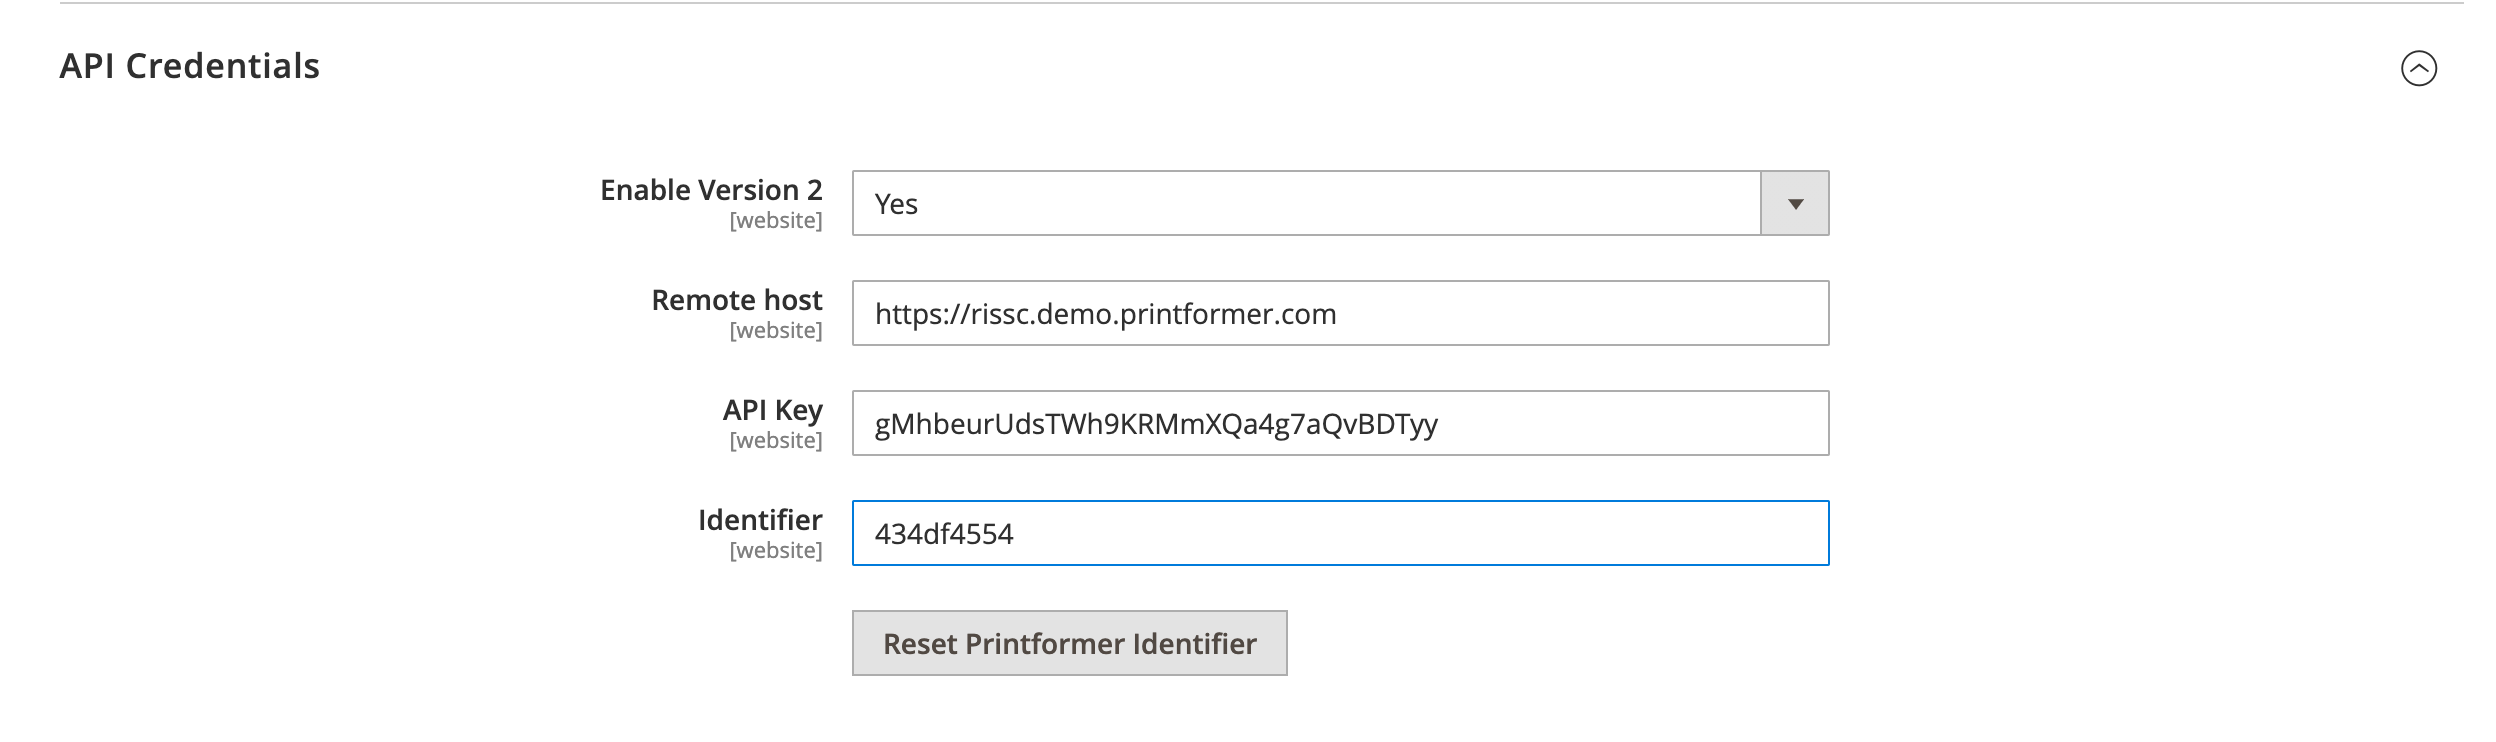Click the API Key label
Image resolution: width=2496 pixels, height=742 pixels.
pyautogui.click(x=773, y=410)
